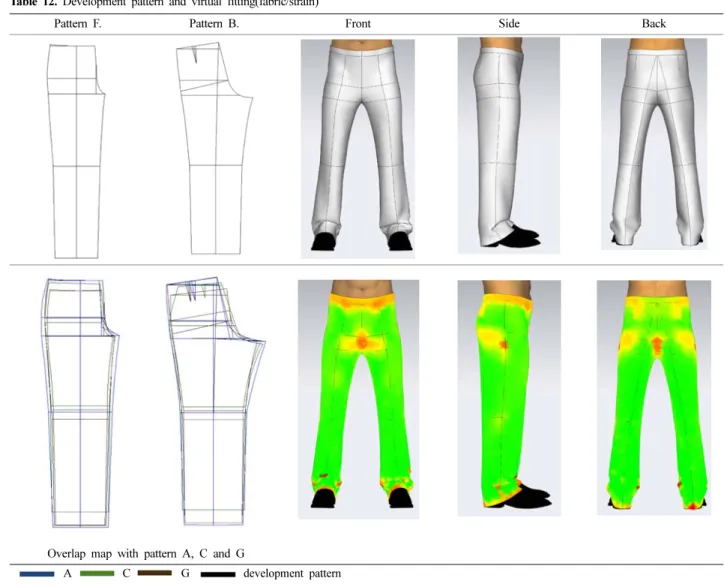This screenshot has width=724, height=587.
Task: Click the green legend swatch for C
Action: point(97,574)
